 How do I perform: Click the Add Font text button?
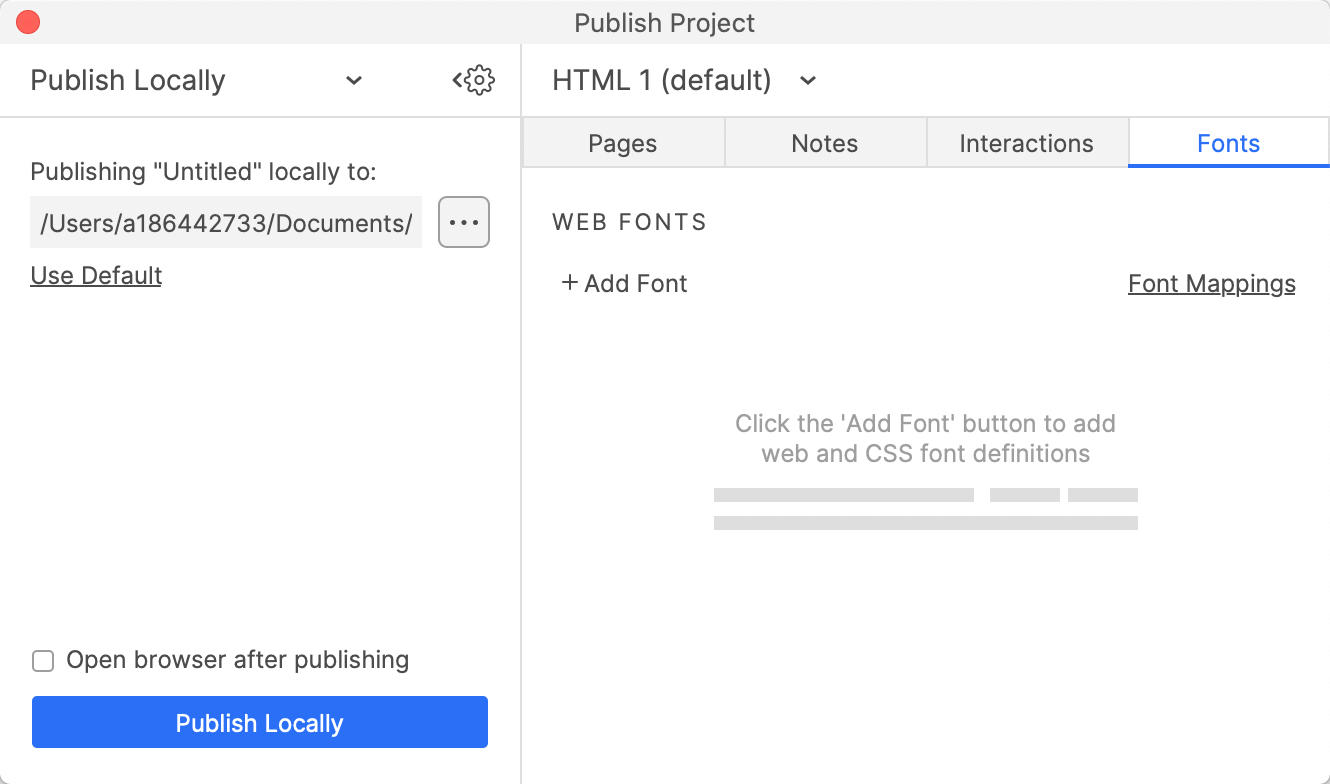[636, 284]
